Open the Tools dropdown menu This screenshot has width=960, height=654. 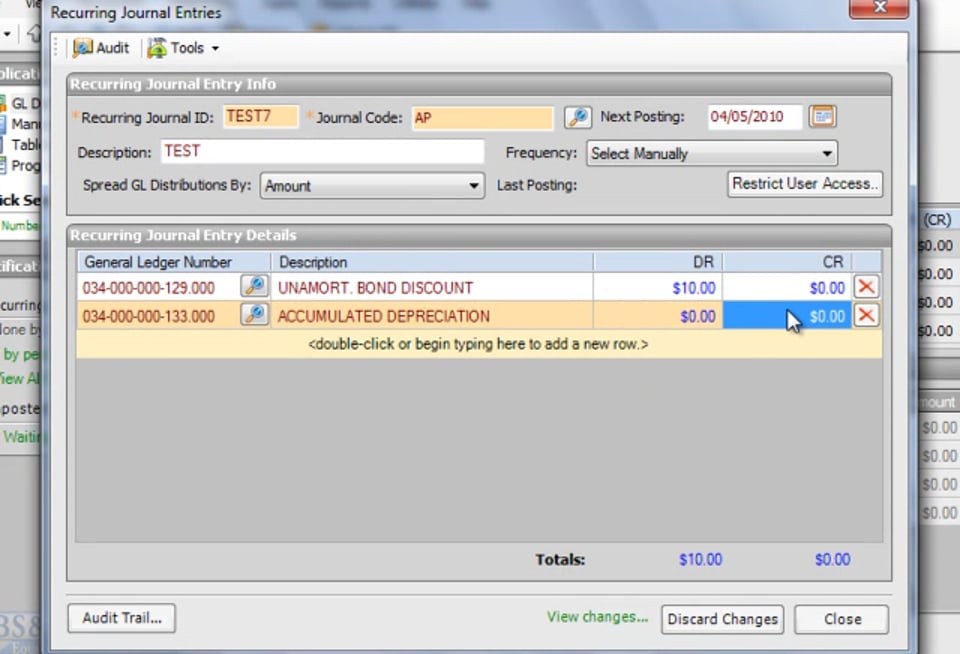[x=183, y=48]
